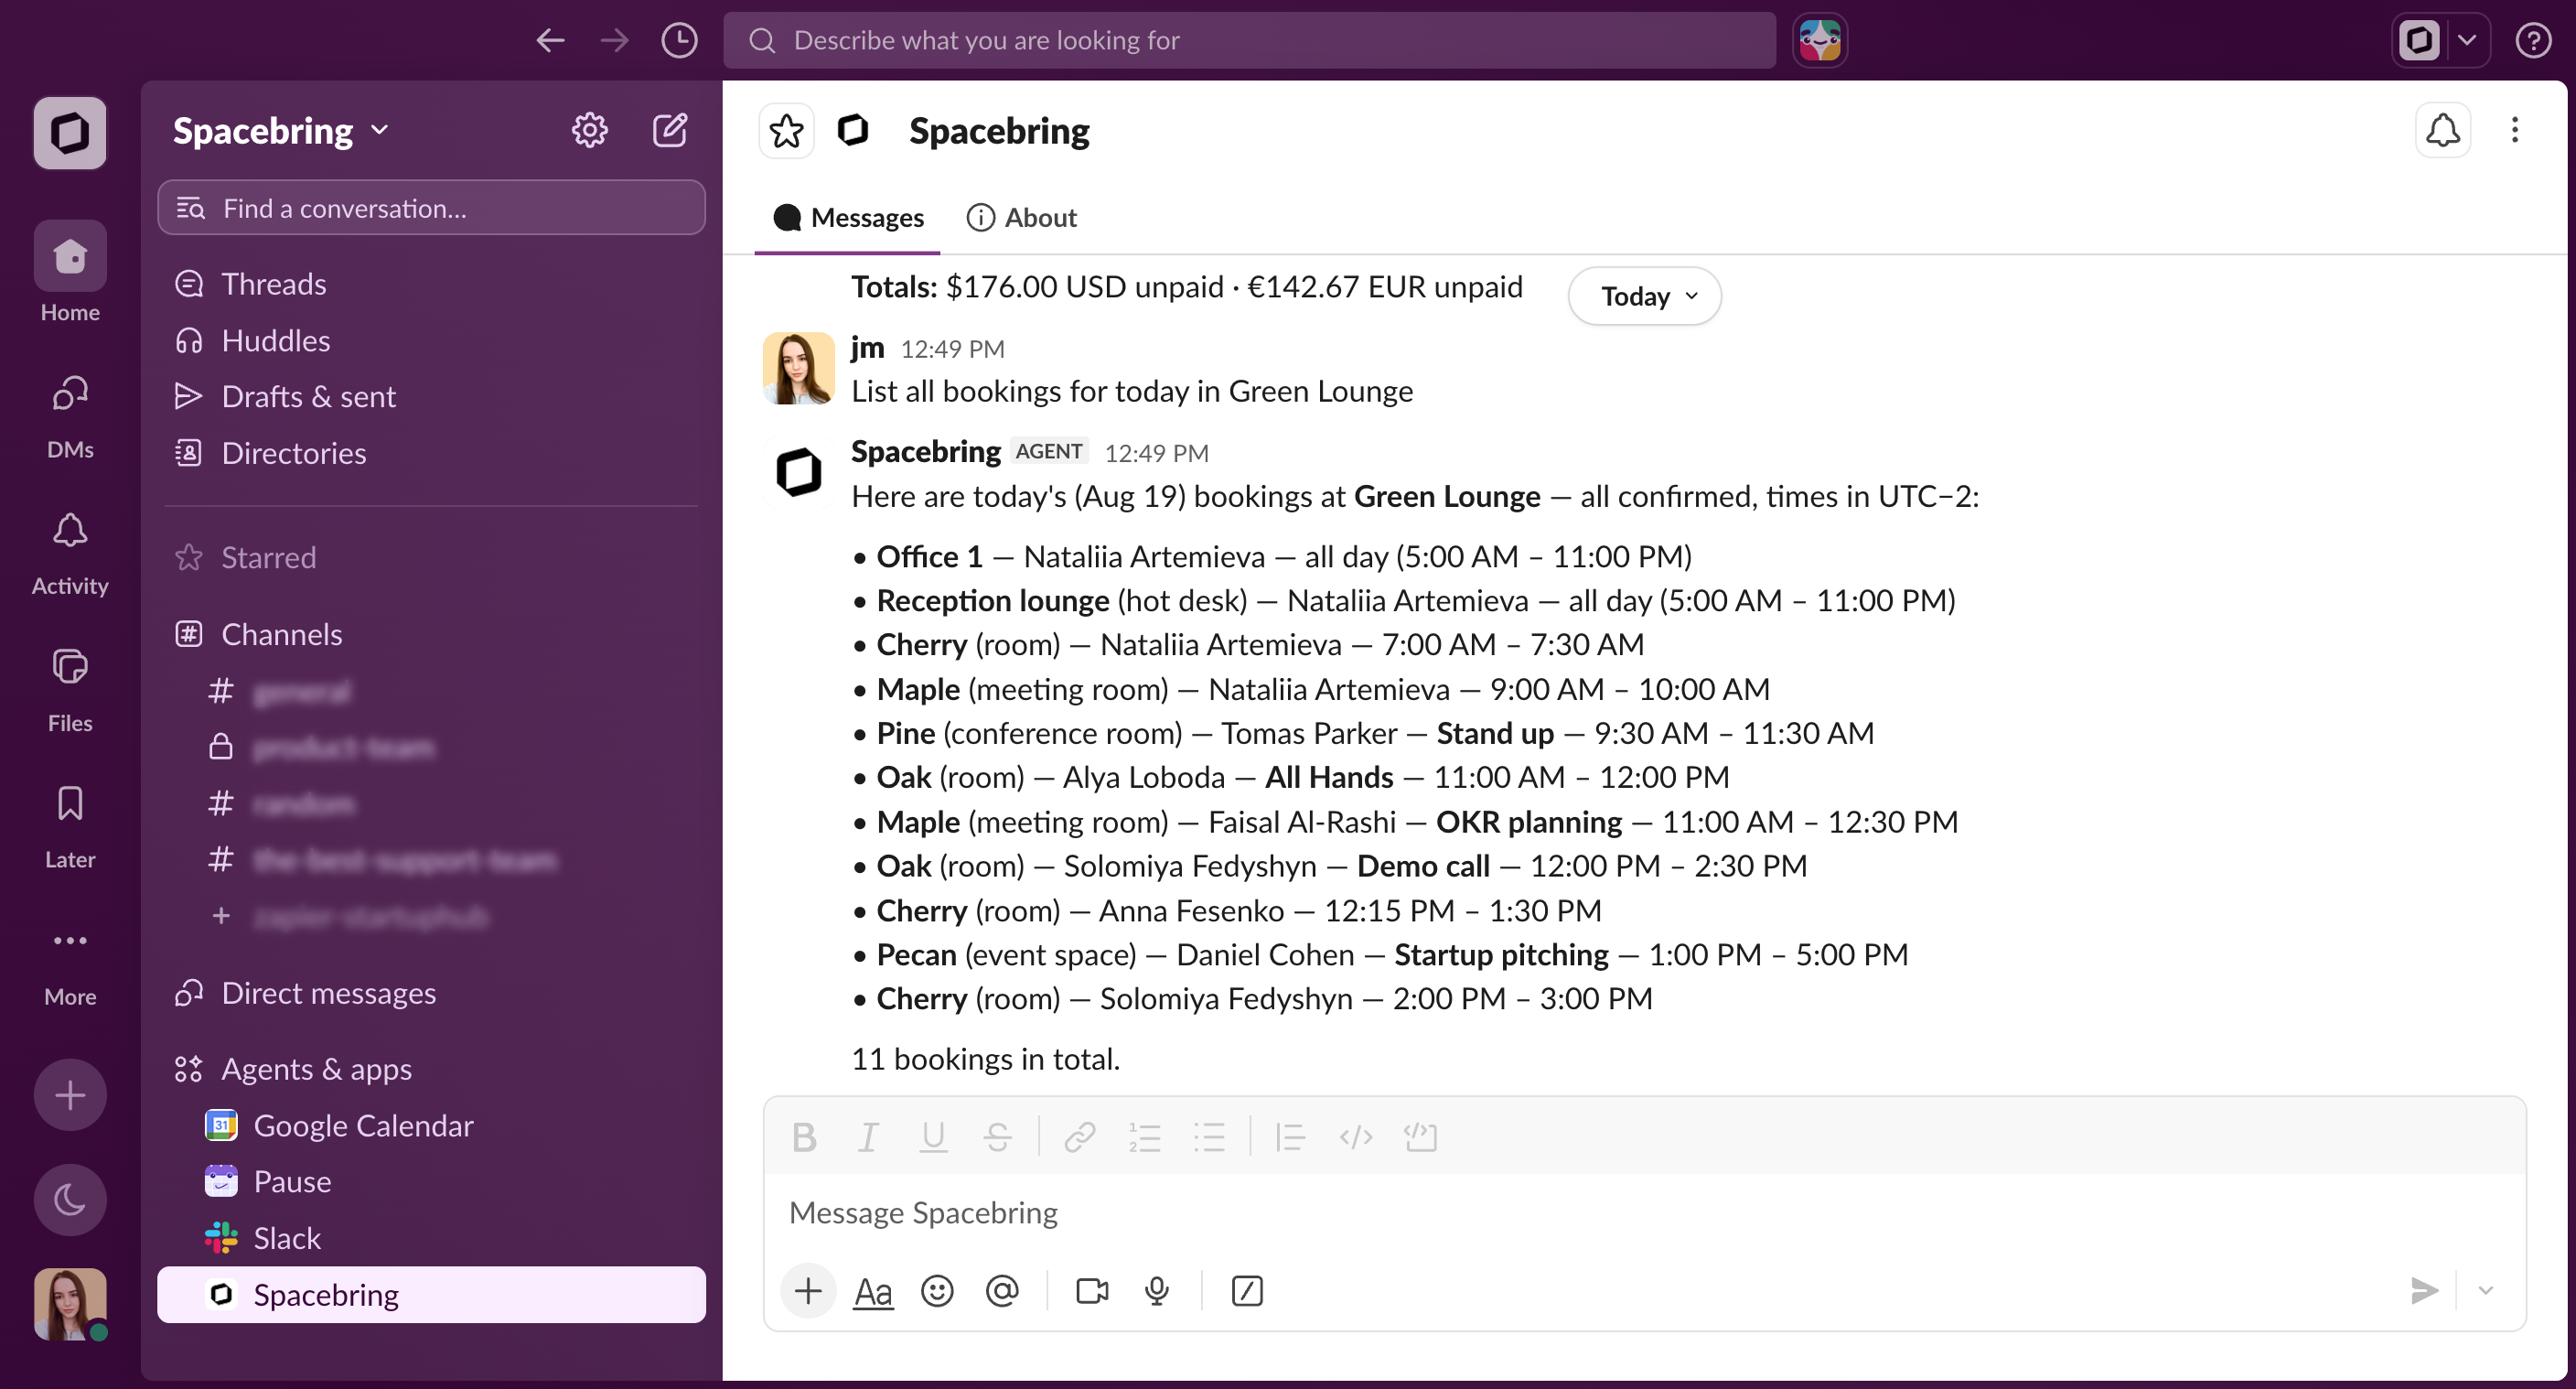
Task: Open the colorful AI assistant icon
Action: tap(1820, 40)
